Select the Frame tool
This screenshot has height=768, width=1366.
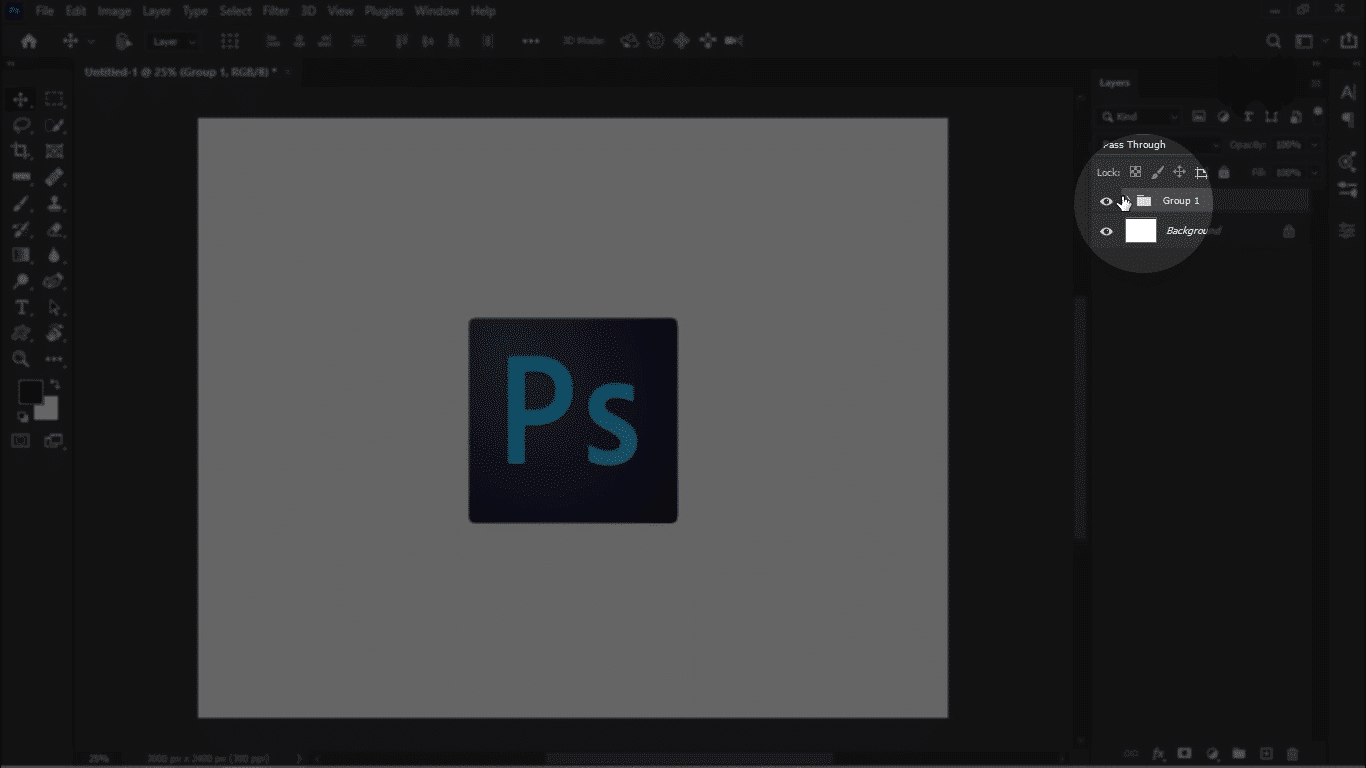[x=54, y=151]
